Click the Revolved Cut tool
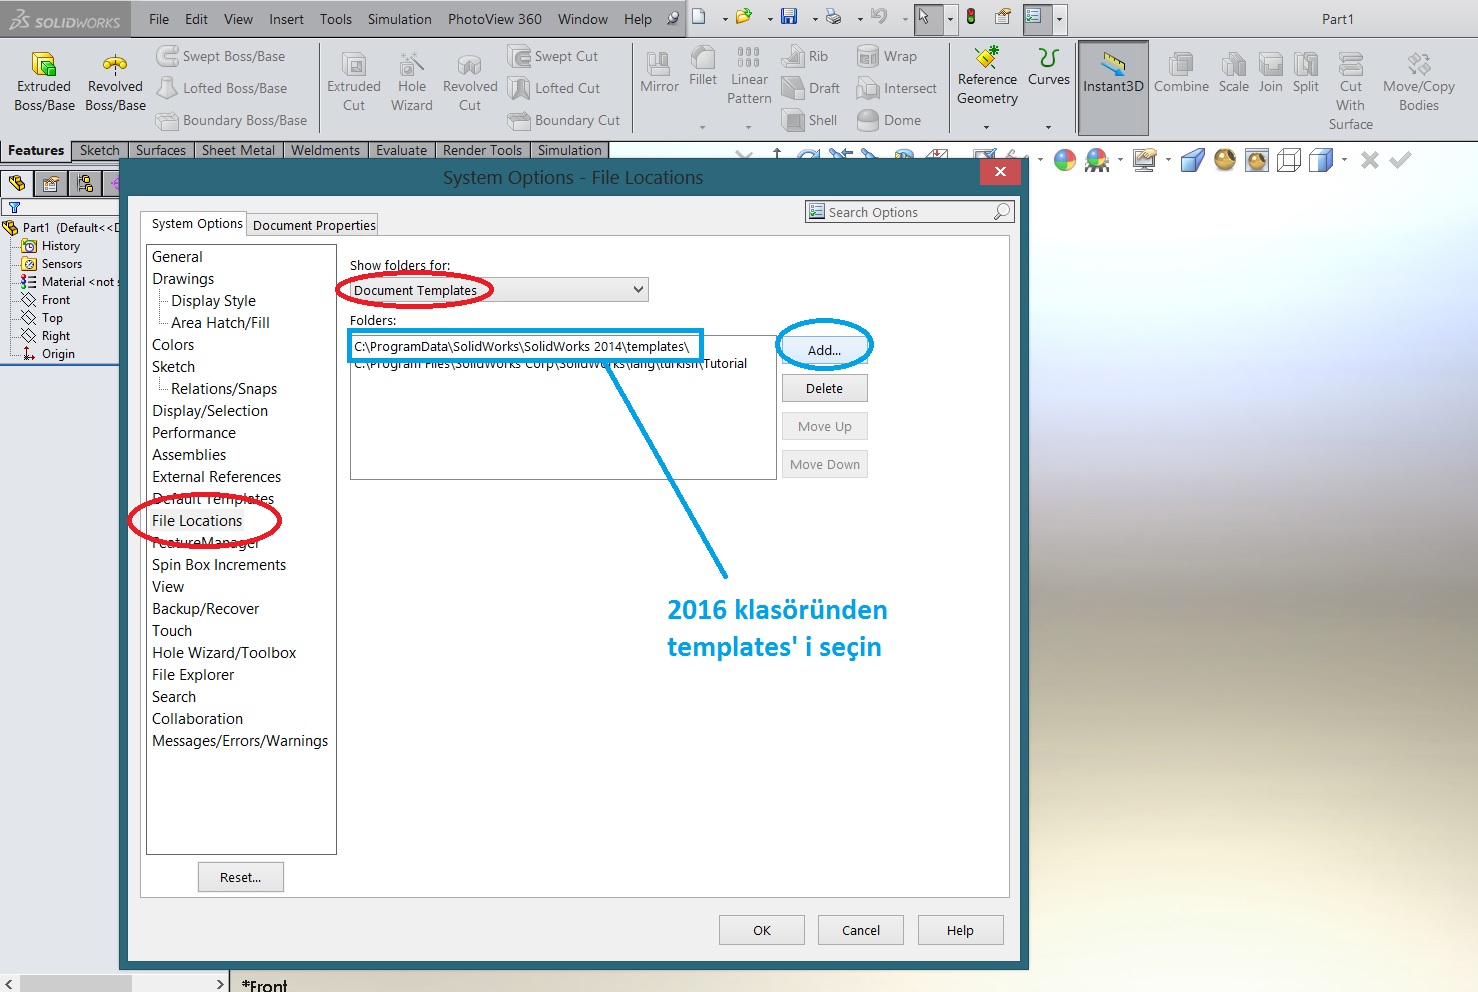This screenshot has width=1478, height=992. (470, 82)
